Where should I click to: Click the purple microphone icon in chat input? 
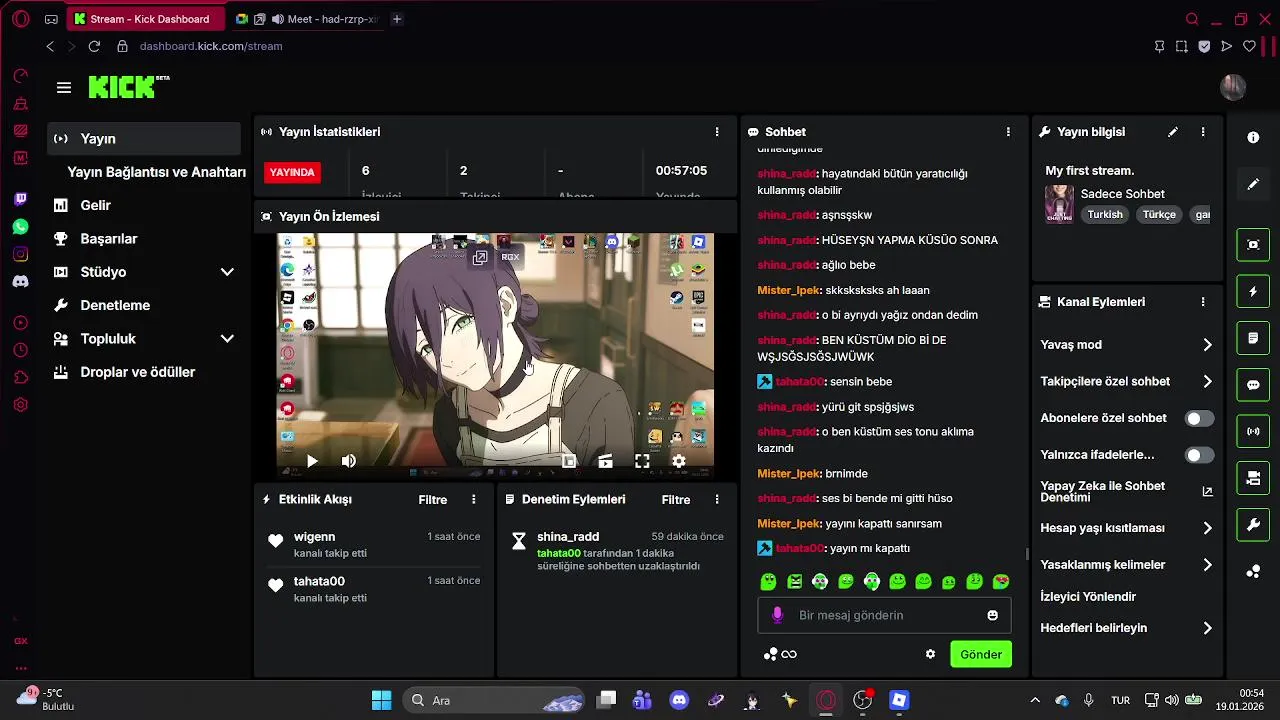tap(778, 615)
